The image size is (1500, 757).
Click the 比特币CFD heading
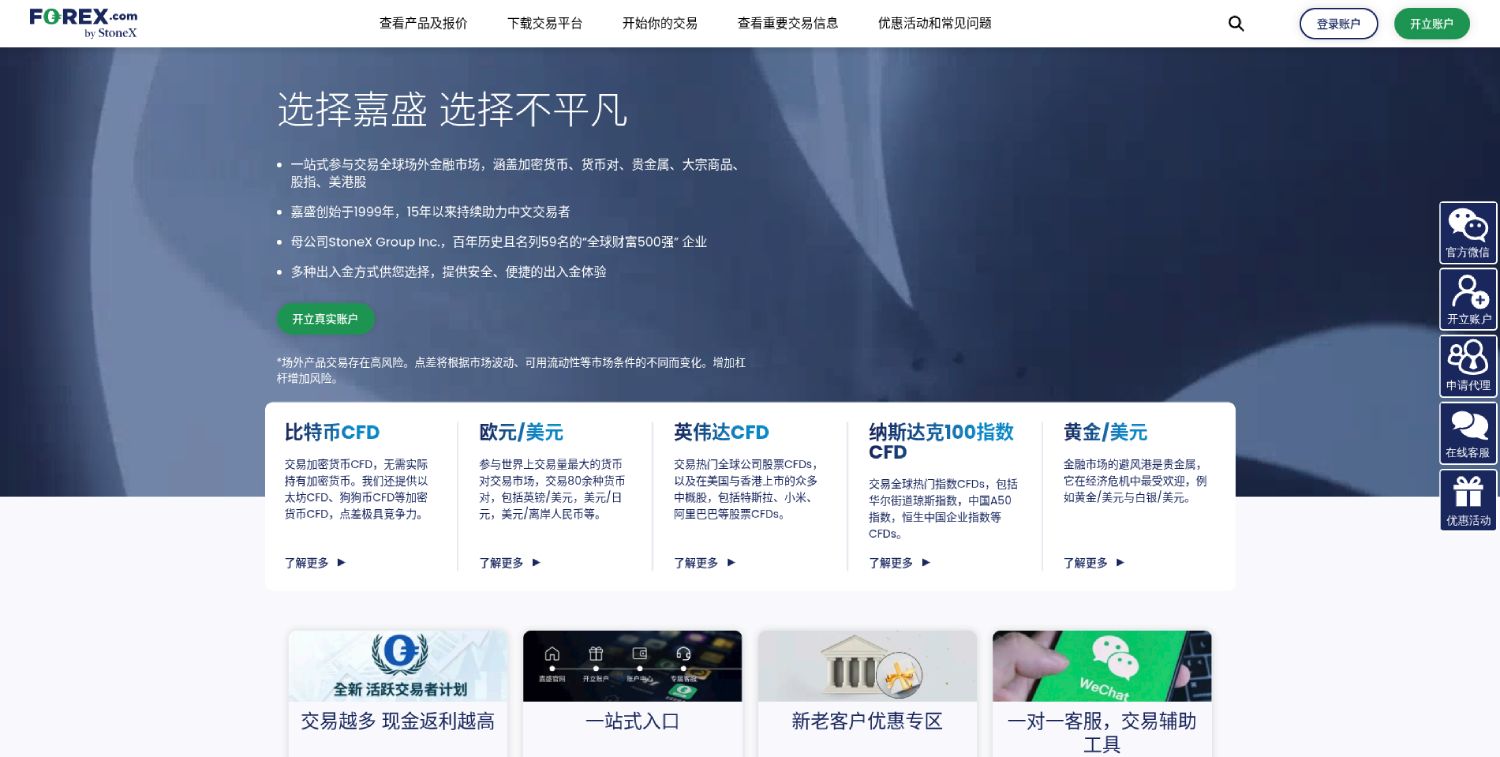(x=332, y=432)
